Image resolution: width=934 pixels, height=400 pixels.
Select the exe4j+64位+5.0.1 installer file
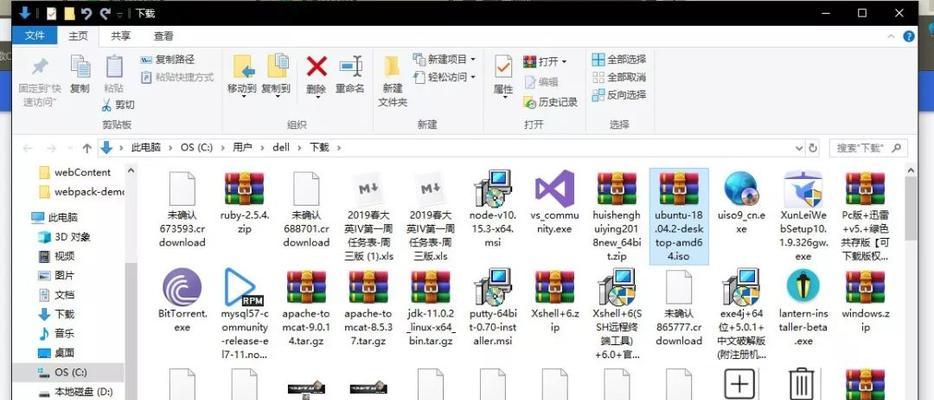740,314
